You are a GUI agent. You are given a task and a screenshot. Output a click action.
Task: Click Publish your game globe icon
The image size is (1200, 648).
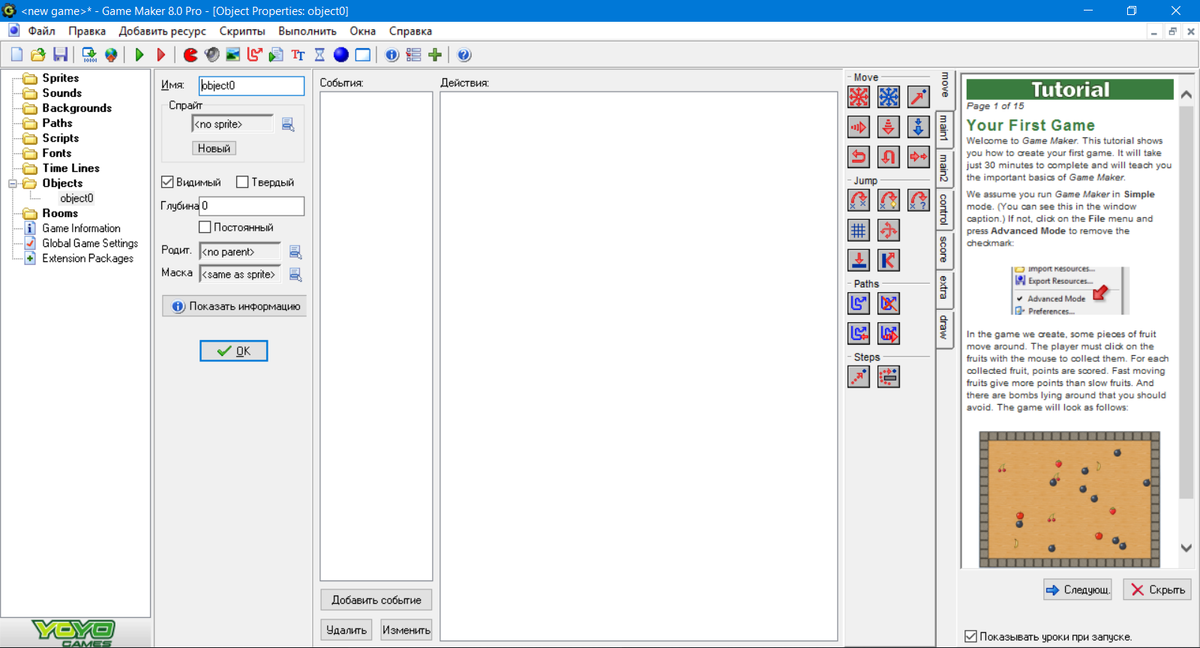pyautogui.click(x=111, y=54)
